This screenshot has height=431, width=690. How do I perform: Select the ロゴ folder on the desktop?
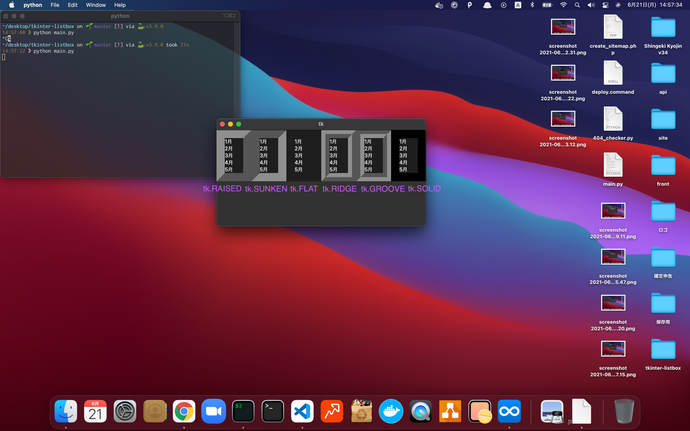pos(663,212)
